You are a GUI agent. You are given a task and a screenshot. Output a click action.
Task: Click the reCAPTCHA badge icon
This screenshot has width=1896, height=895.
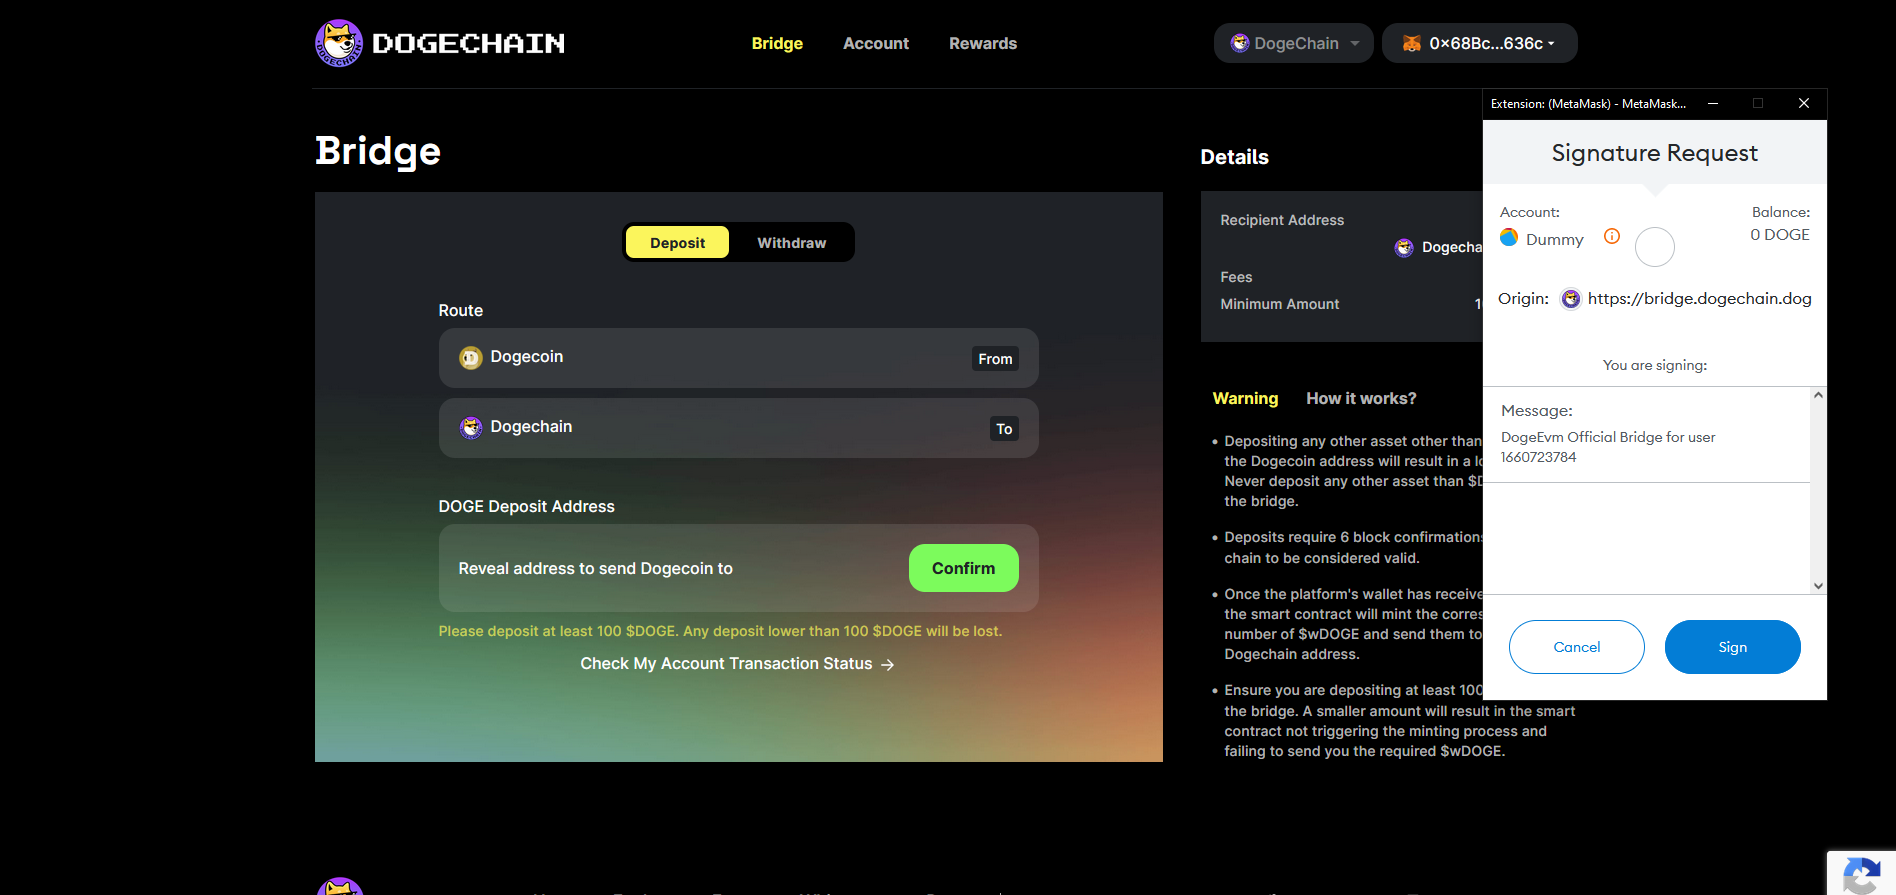pyautogui.click(x=1861, y=875)
